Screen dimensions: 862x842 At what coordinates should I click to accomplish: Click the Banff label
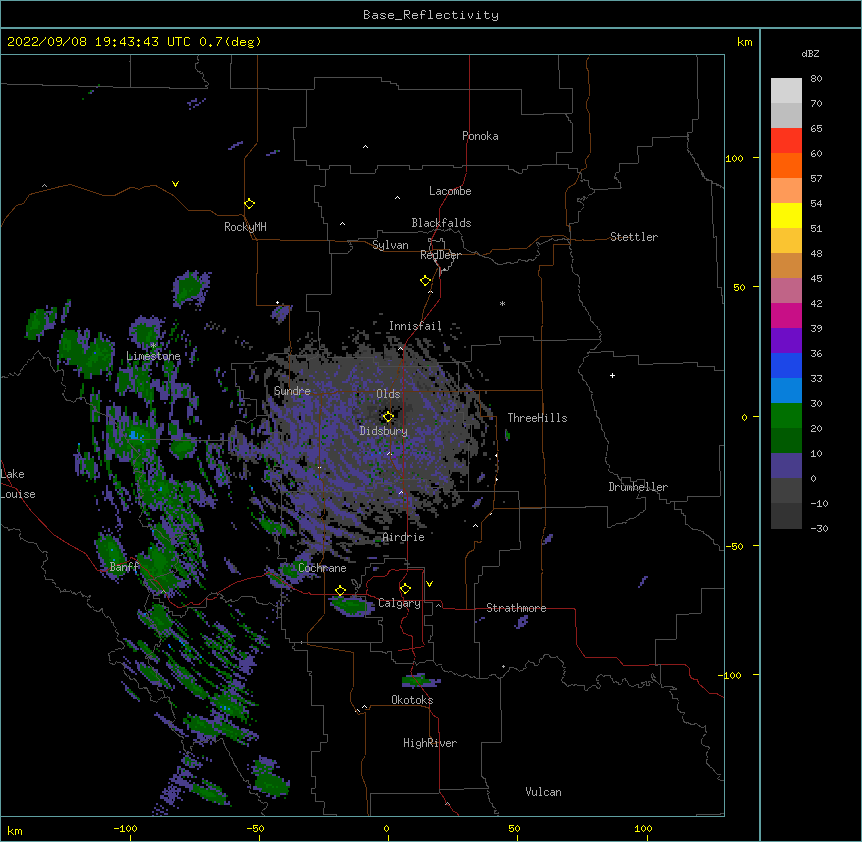click(124, 567)
